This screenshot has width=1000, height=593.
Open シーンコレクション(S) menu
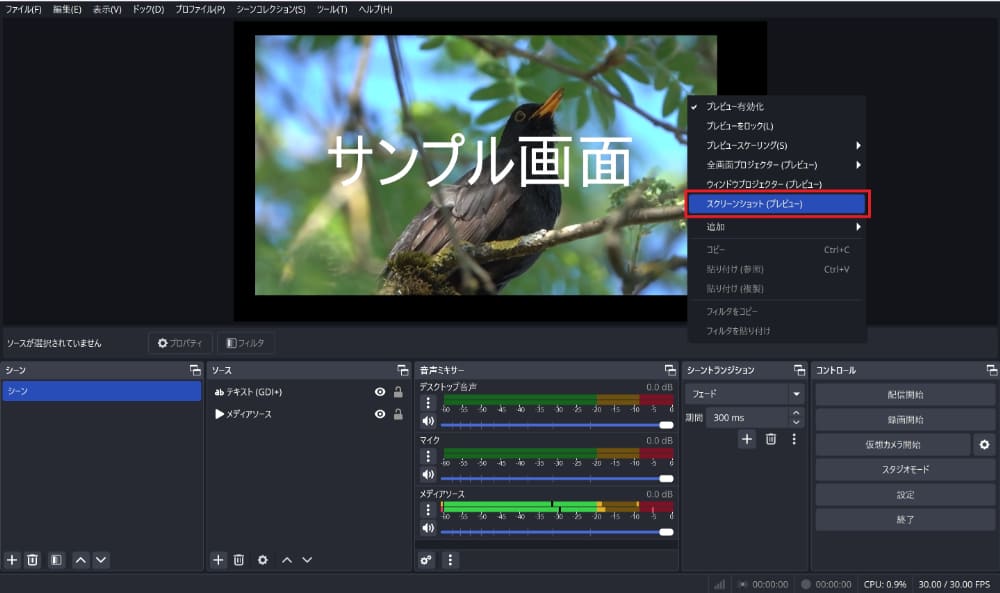[x=270, y=10]
